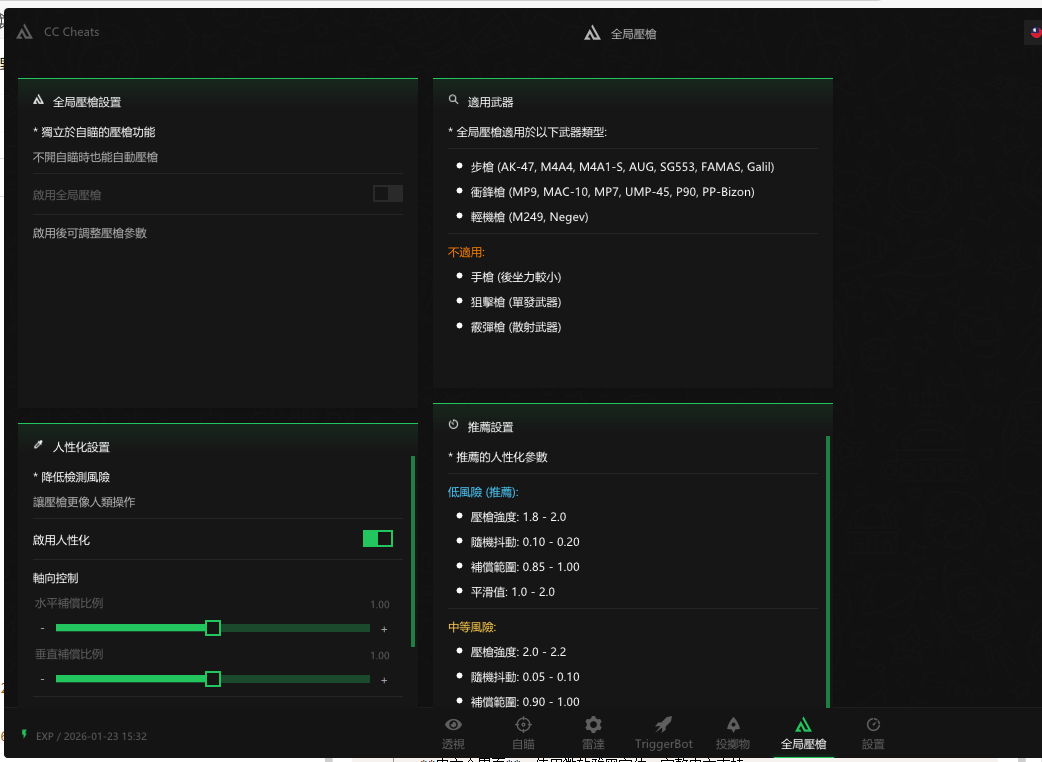The image size is (1042, 762).
Task: Click the language flag icon
Action: point(1036,33)
